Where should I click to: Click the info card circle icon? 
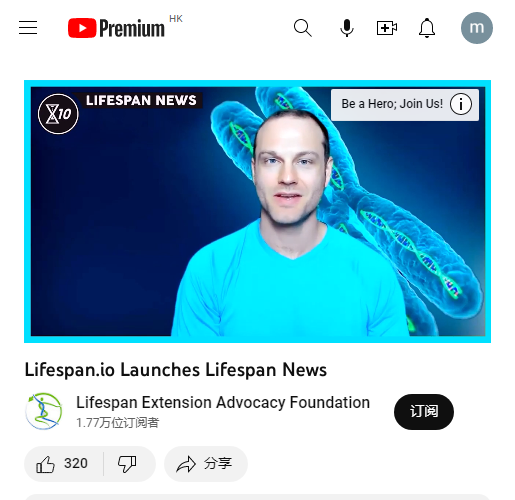pos(461,104)
